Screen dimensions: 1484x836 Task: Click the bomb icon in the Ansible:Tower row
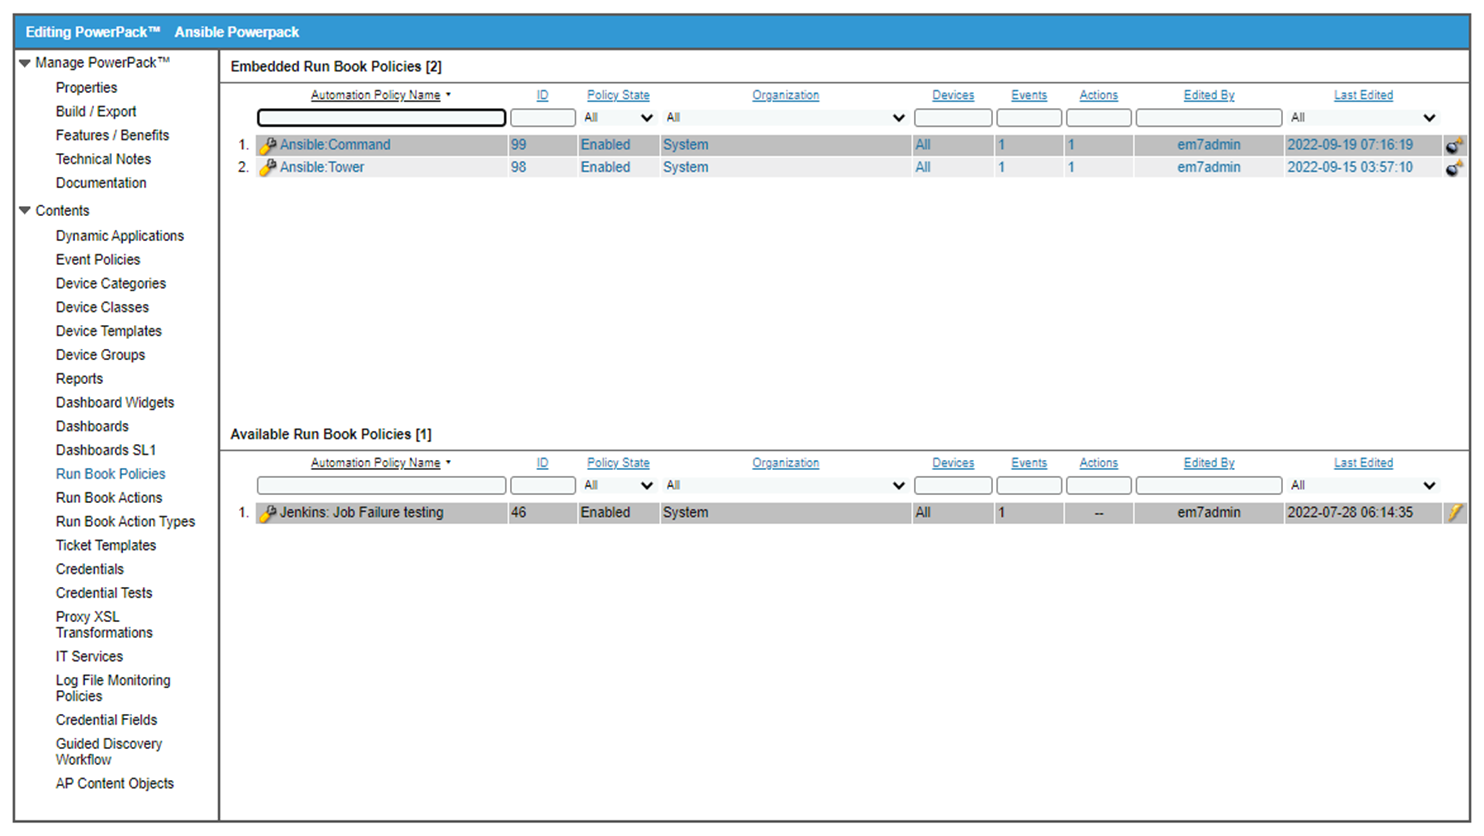pos(1455,168)
